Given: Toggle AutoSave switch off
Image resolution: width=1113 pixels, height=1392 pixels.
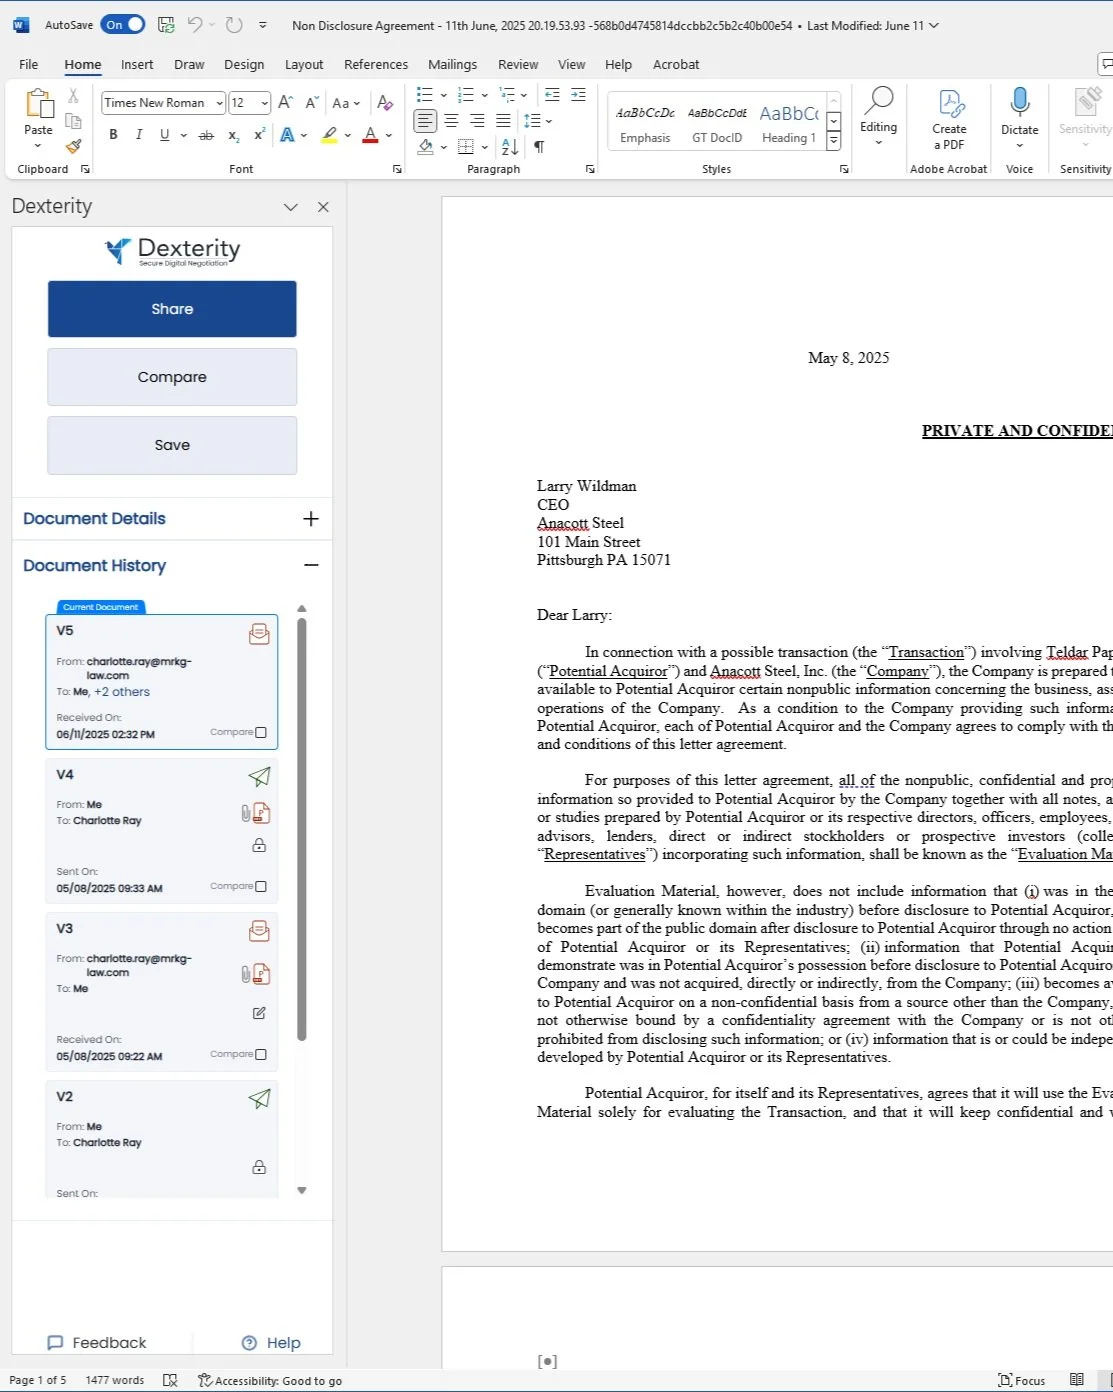Looking at the screenshot, I should point(124,25).
